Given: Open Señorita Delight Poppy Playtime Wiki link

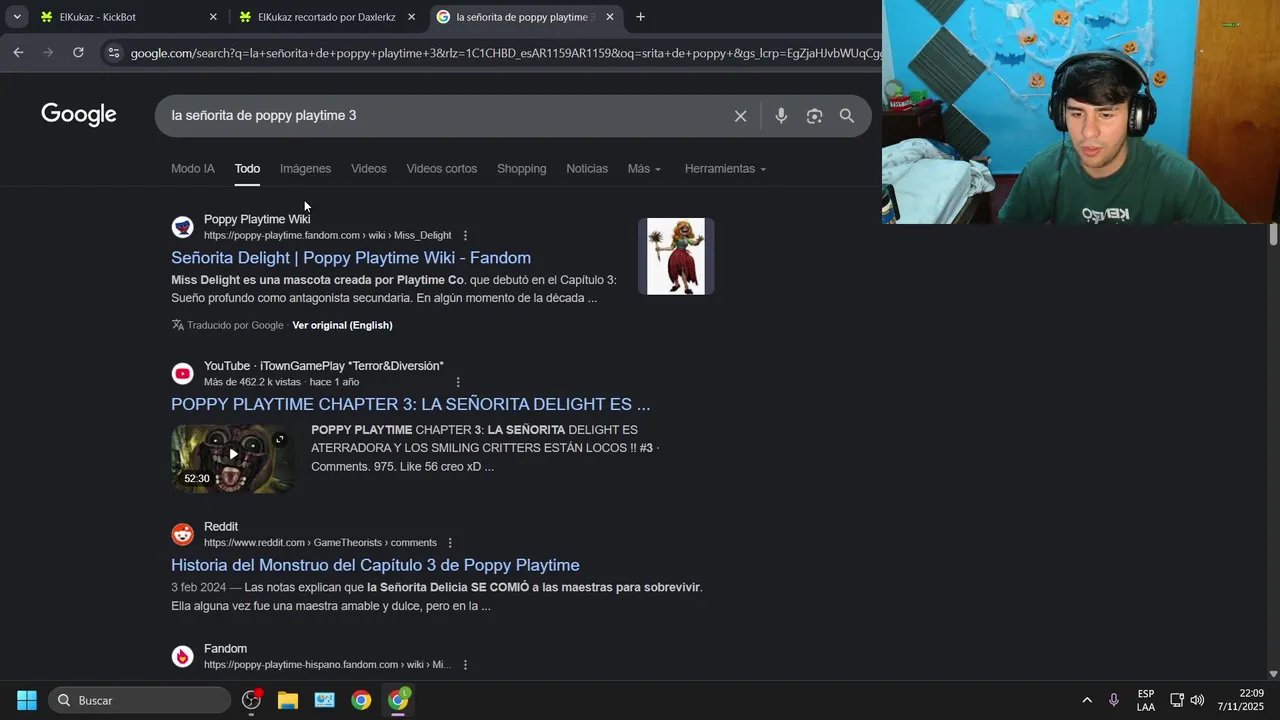Looking at the screenshot, I should point(351,258).
